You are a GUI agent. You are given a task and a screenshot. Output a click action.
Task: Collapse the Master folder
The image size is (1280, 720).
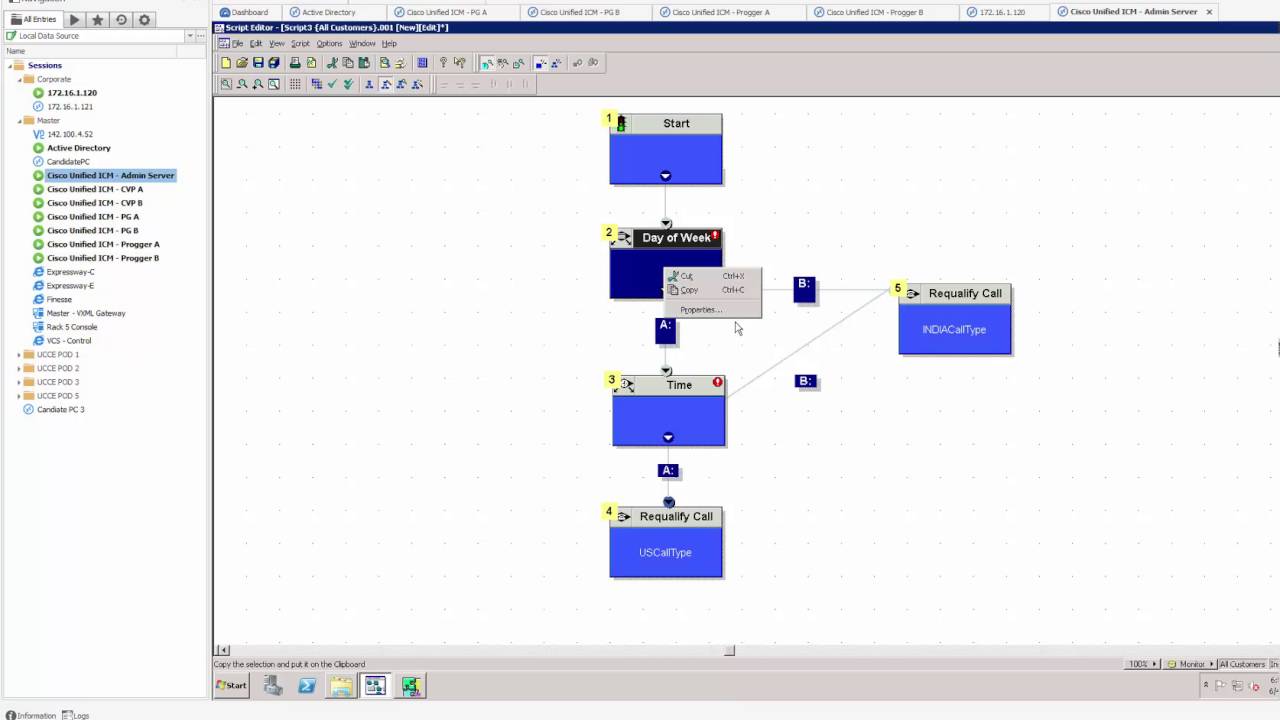(19, 120)
